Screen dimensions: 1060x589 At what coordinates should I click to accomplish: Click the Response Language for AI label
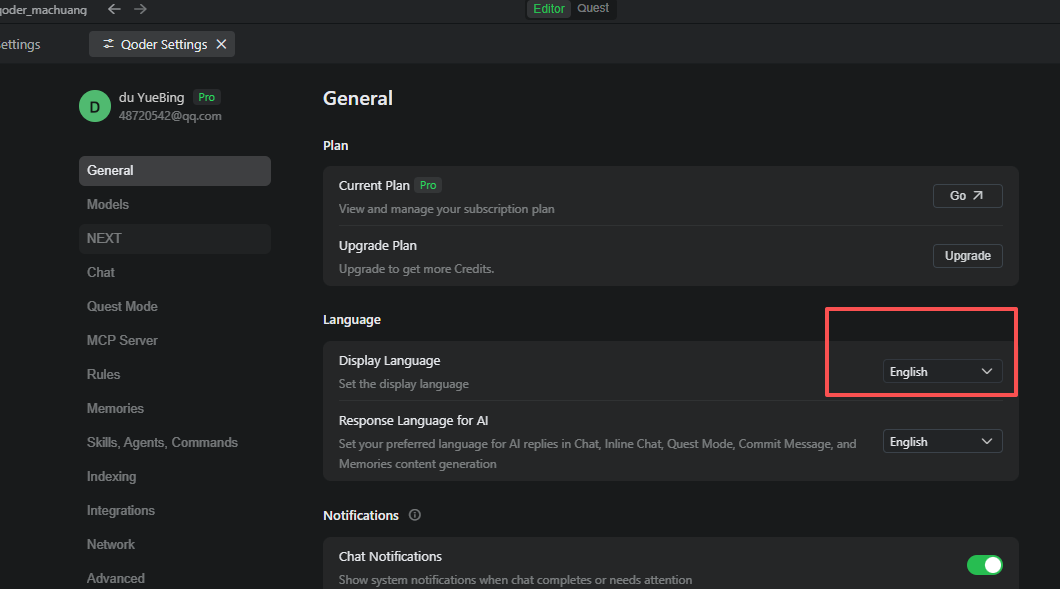click(413, 421)
